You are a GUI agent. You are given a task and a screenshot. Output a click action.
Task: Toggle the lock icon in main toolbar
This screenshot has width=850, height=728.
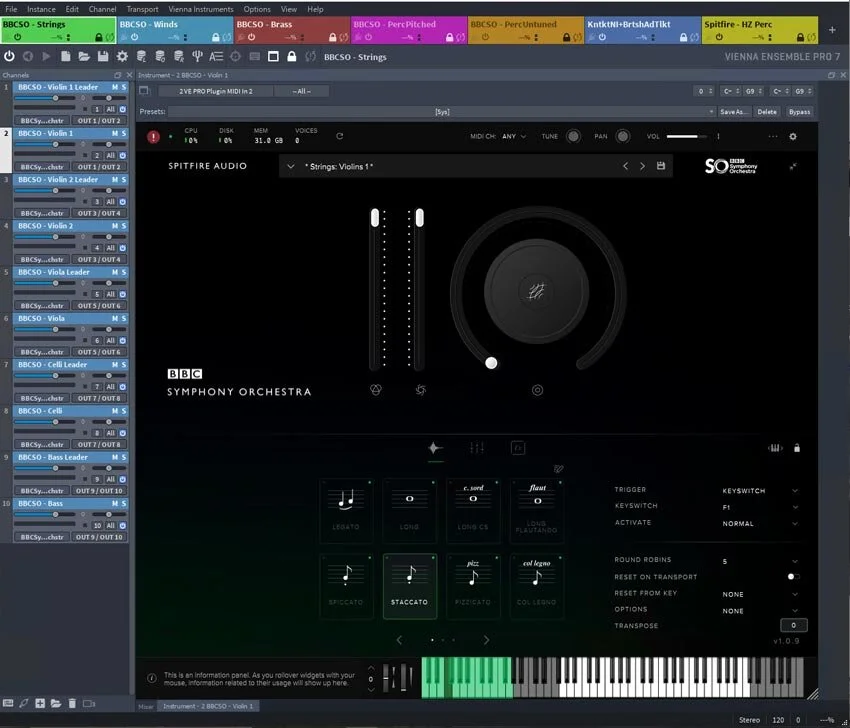292,56
